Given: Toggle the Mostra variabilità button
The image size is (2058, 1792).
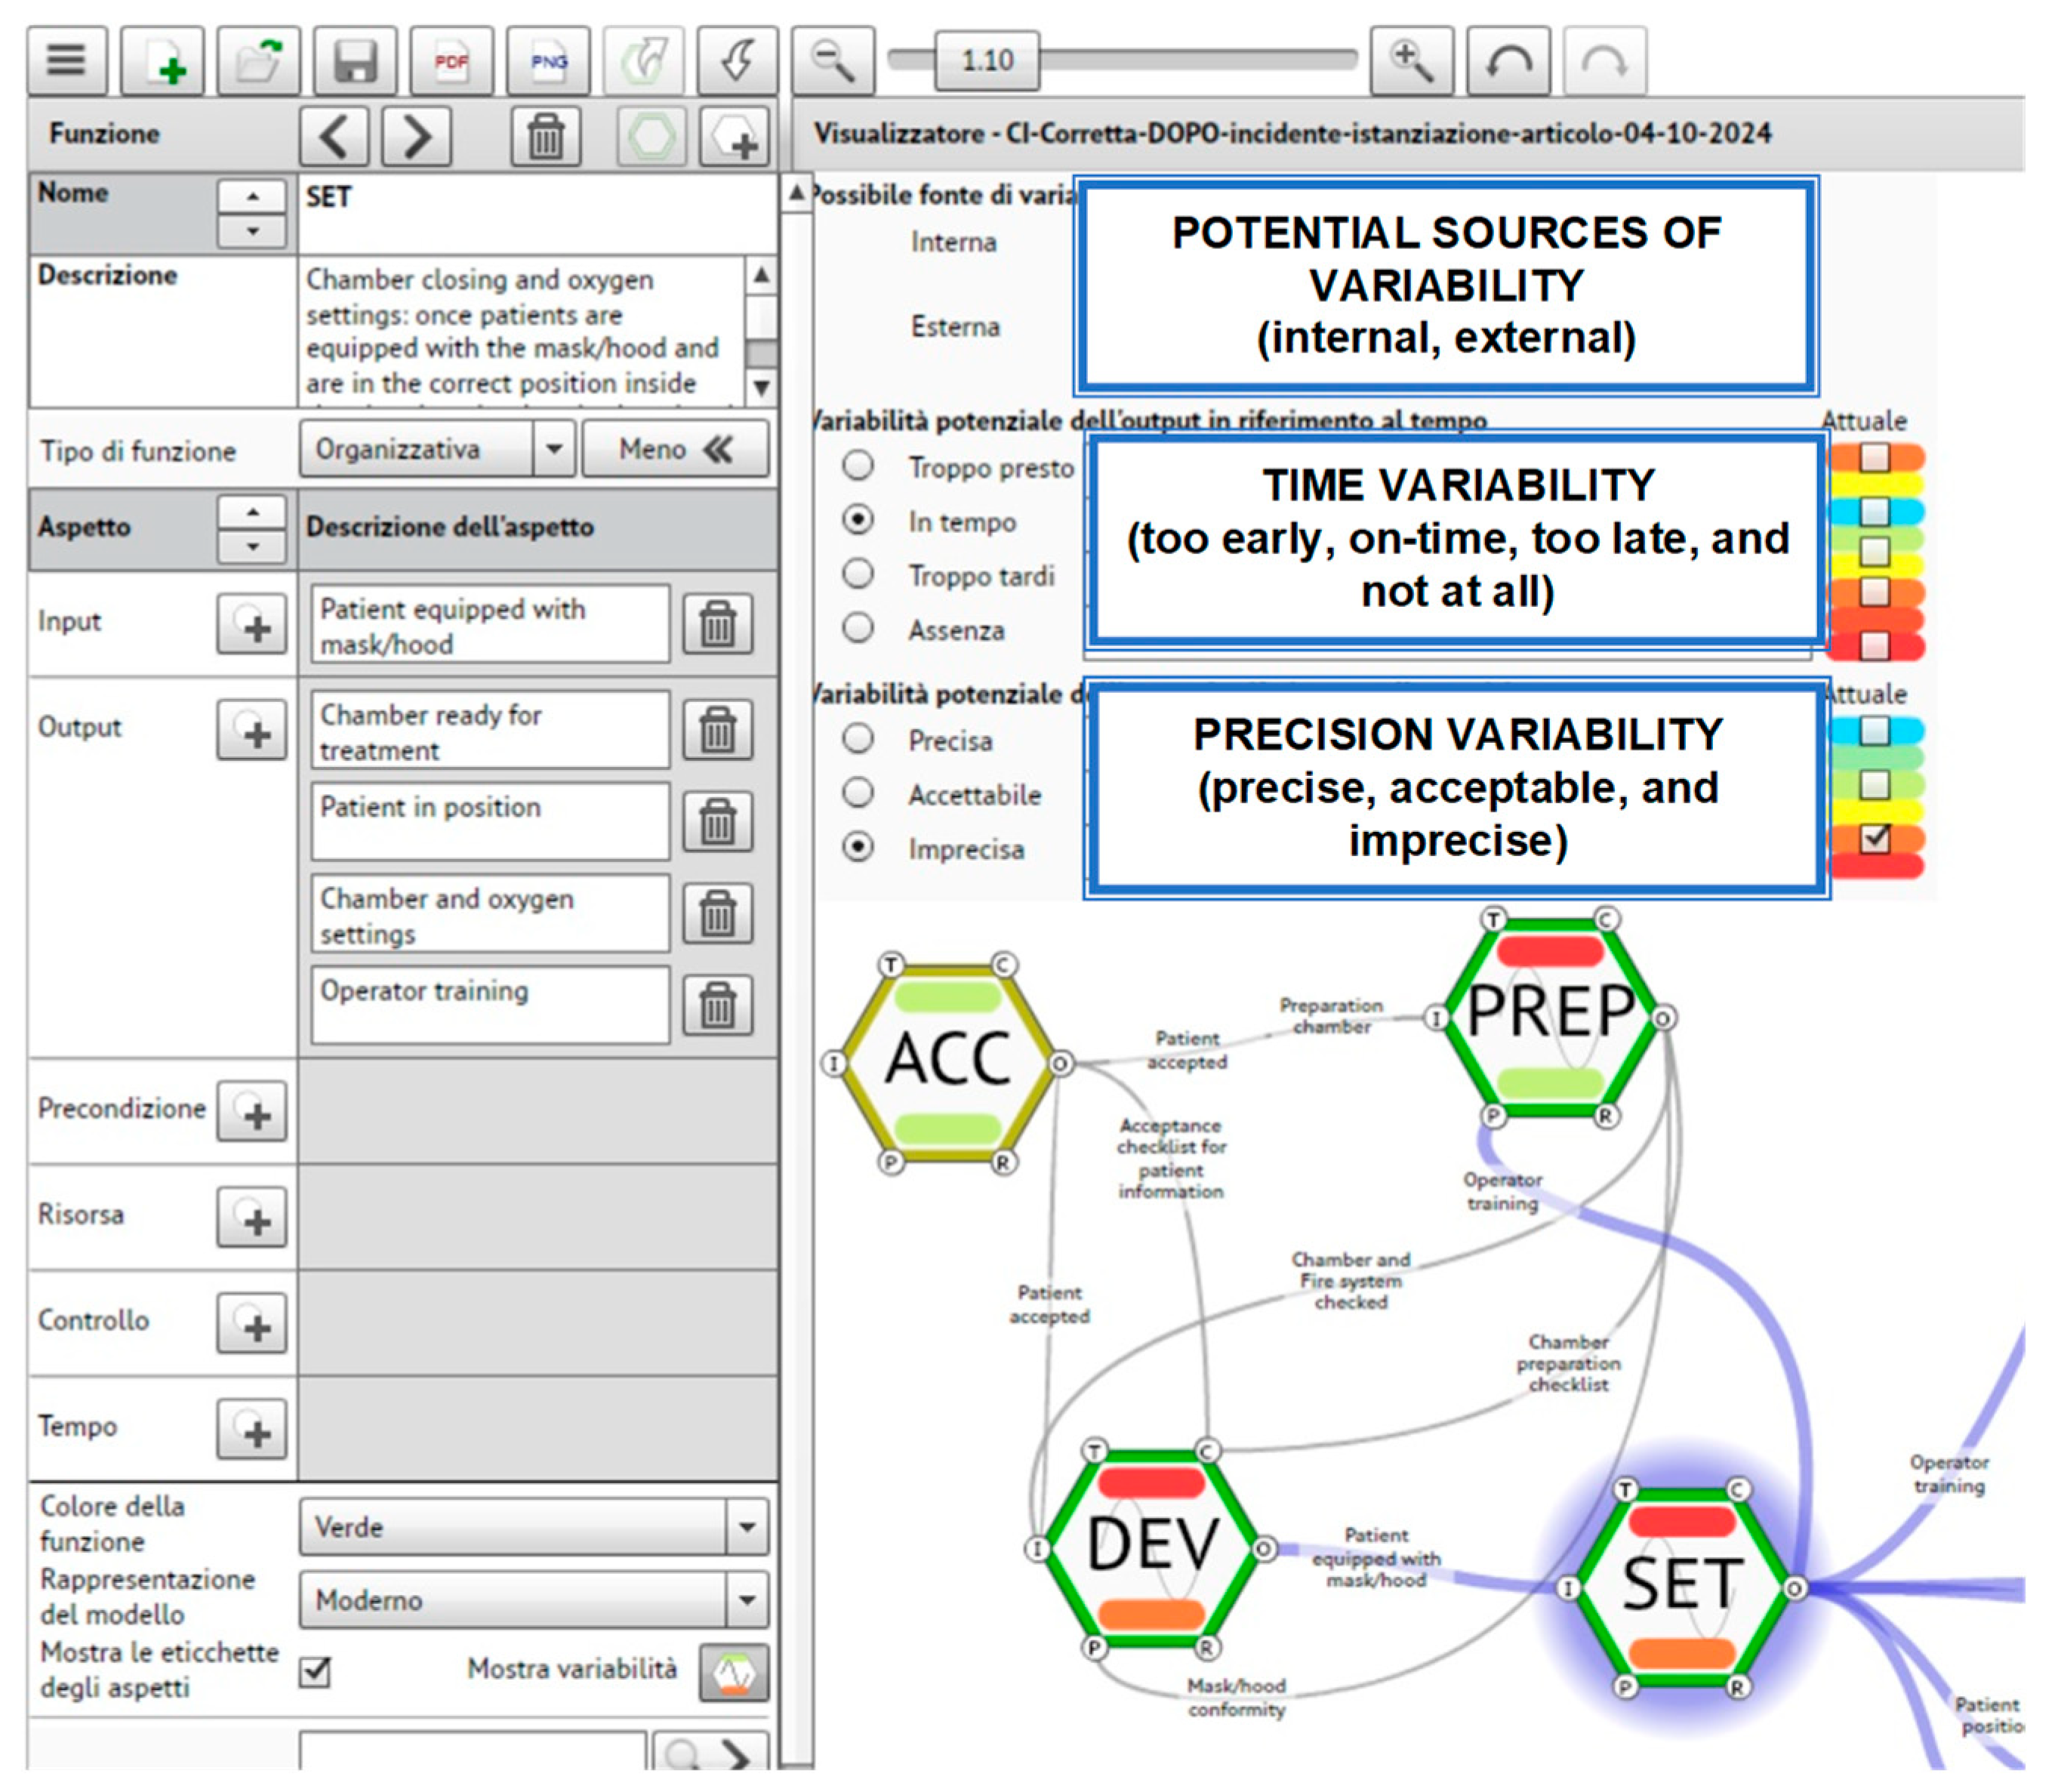Looking at the screenshot, I should (734, 1671).
